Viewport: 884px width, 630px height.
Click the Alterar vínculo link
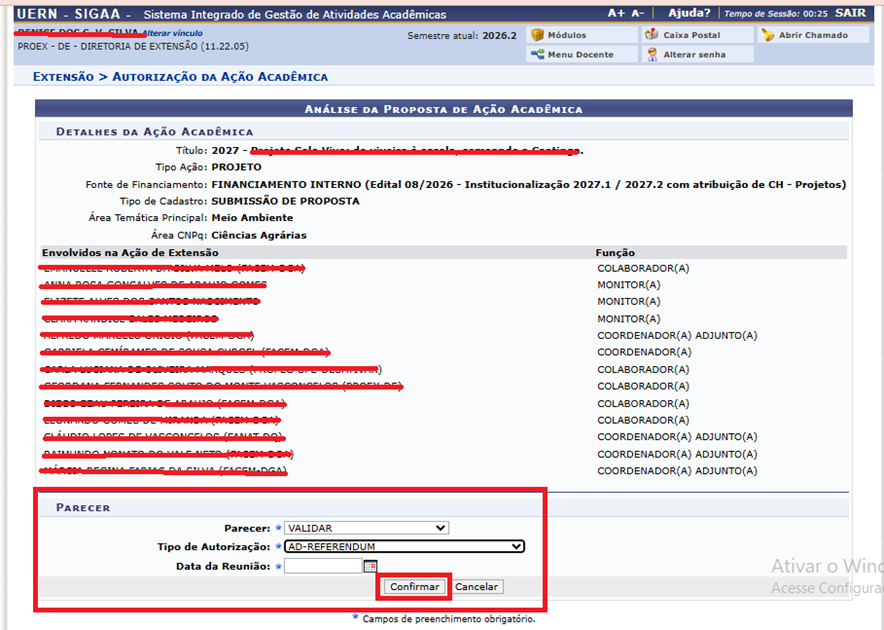coord(173,33)
